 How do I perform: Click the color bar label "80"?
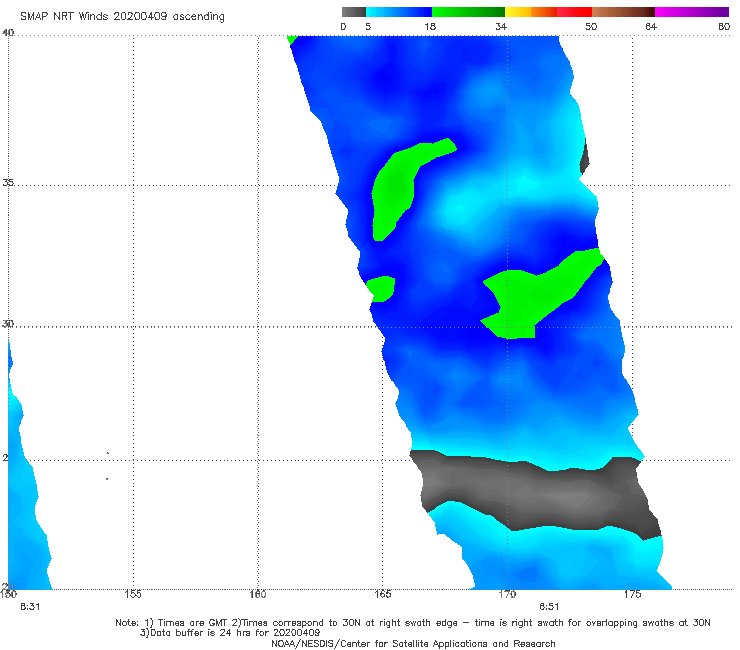pyautogui.click(x=723, y=26)
